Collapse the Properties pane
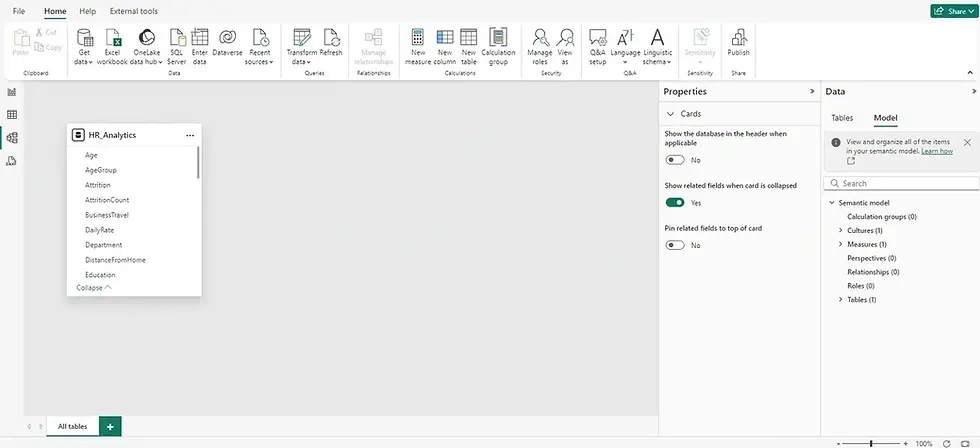The width and height of the screenshot is (980, 448). pos(812,91)
